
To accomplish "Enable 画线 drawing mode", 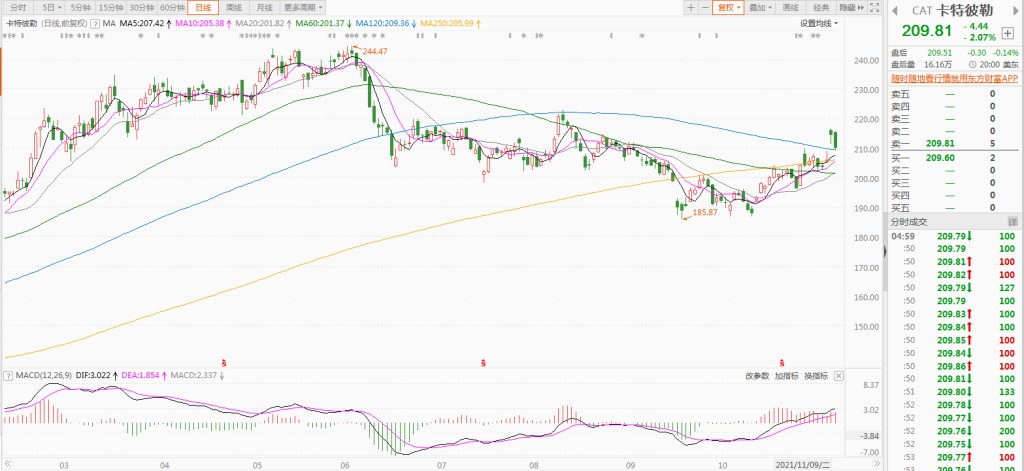I will pos(791,7).
